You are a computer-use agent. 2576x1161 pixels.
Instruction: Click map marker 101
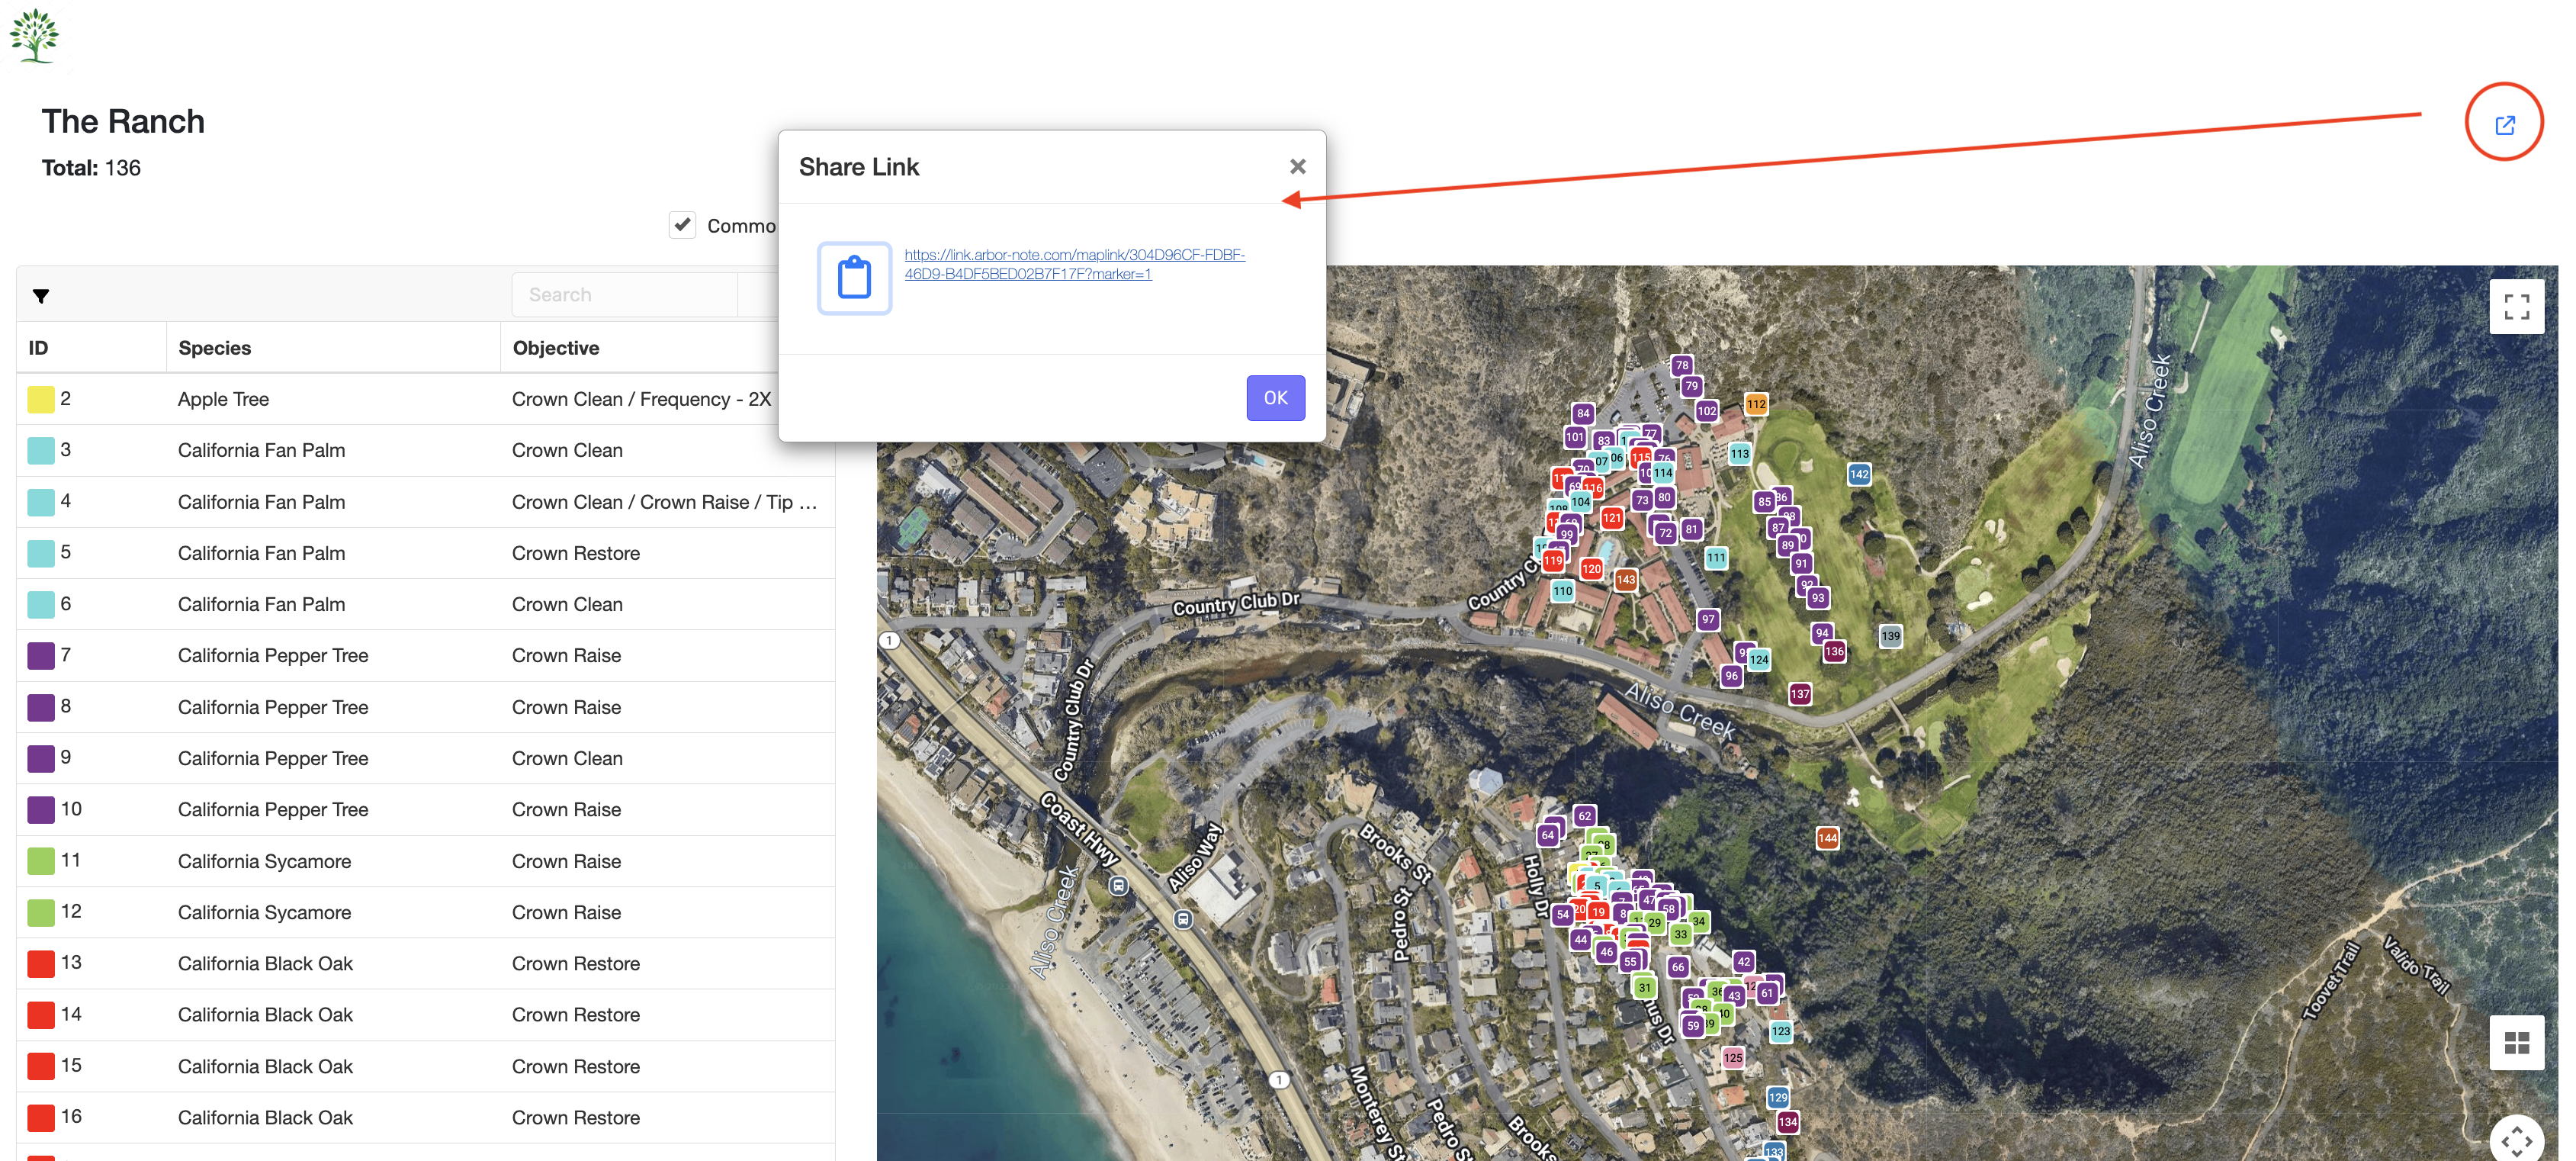point(1575,437)
